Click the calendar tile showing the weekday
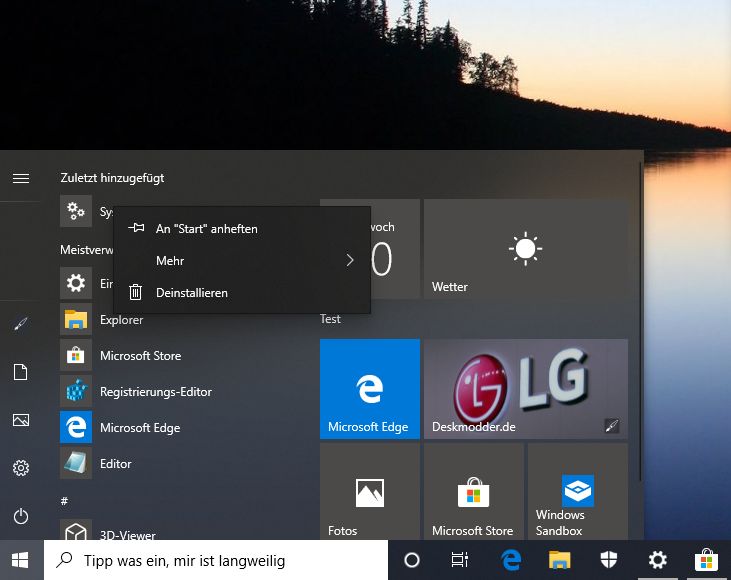 tap(395, 249)
